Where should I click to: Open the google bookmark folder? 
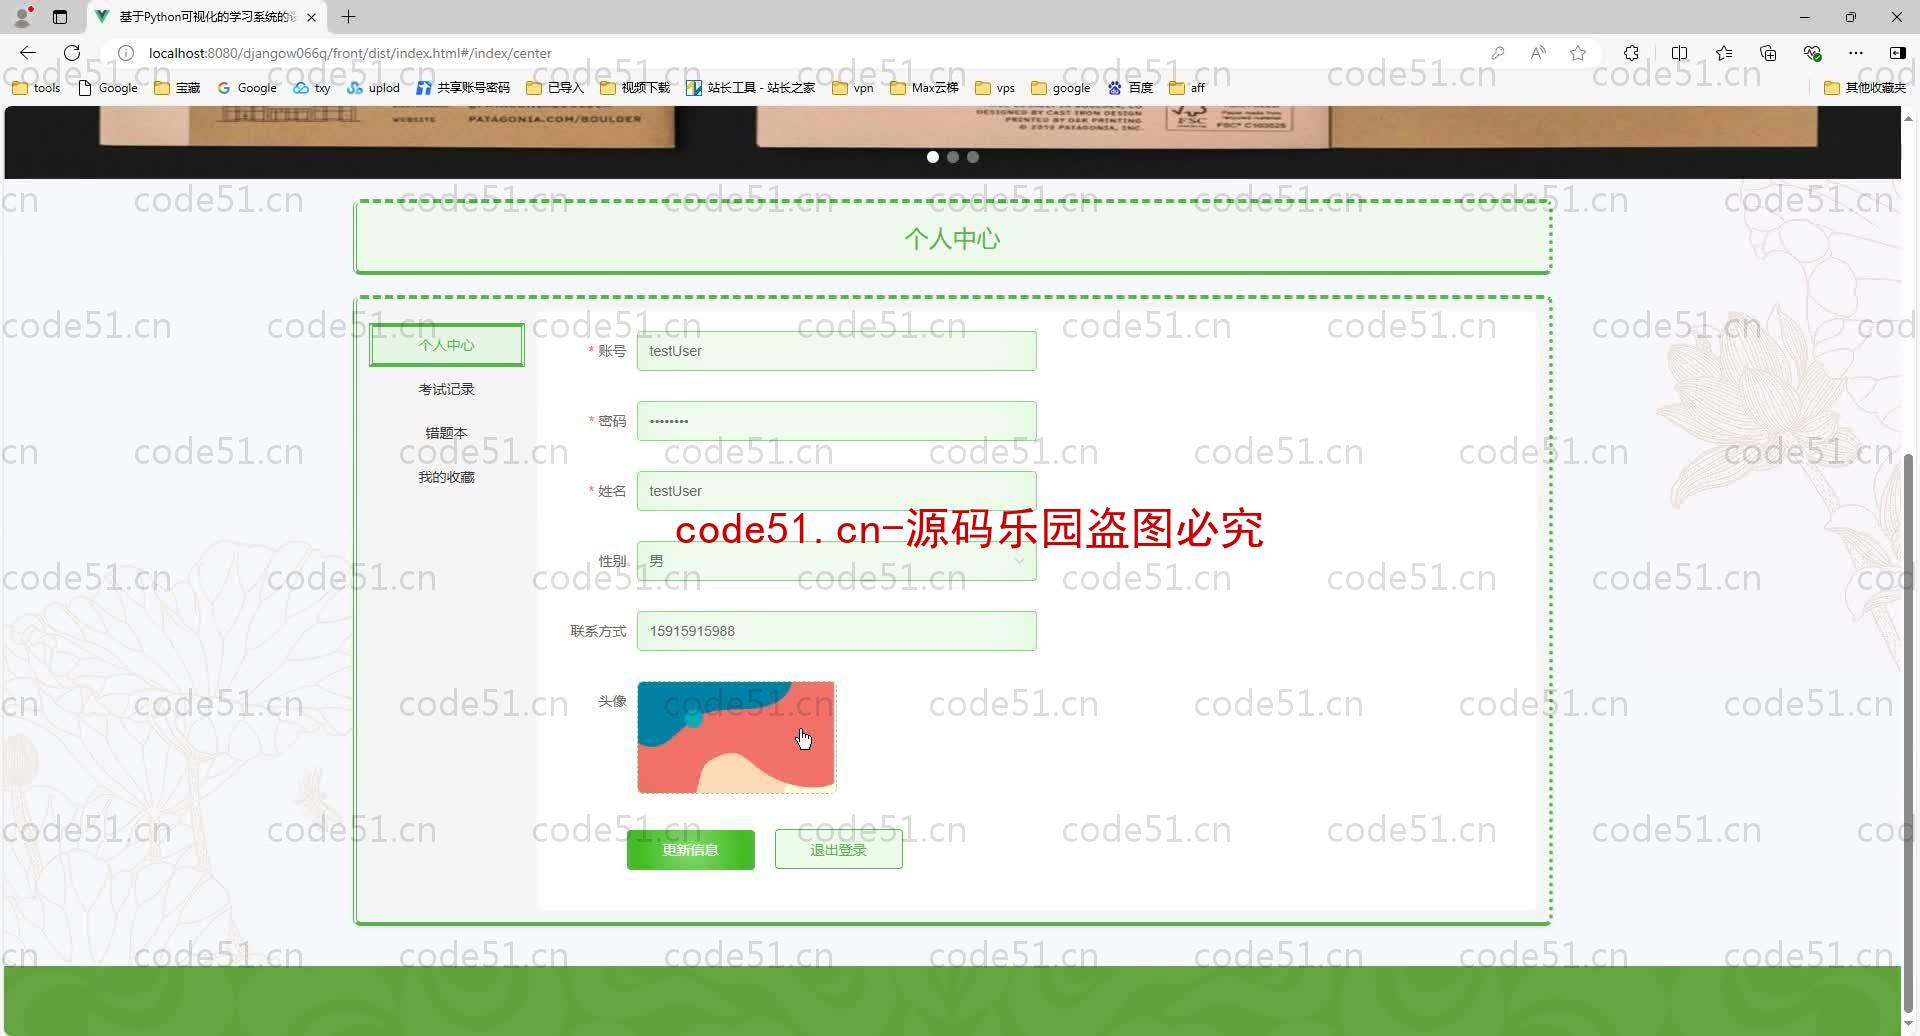point(1061,88)
